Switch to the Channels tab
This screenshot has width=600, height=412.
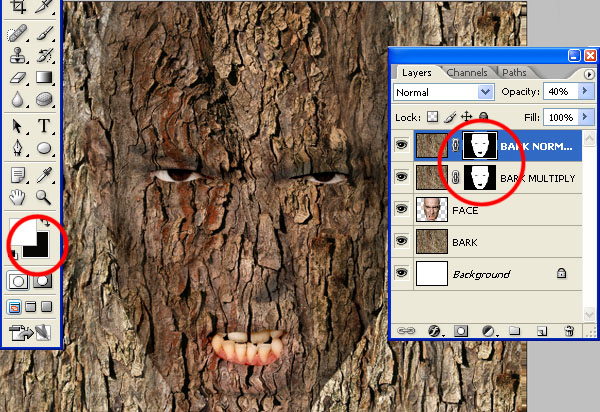(x=467, y=73)
